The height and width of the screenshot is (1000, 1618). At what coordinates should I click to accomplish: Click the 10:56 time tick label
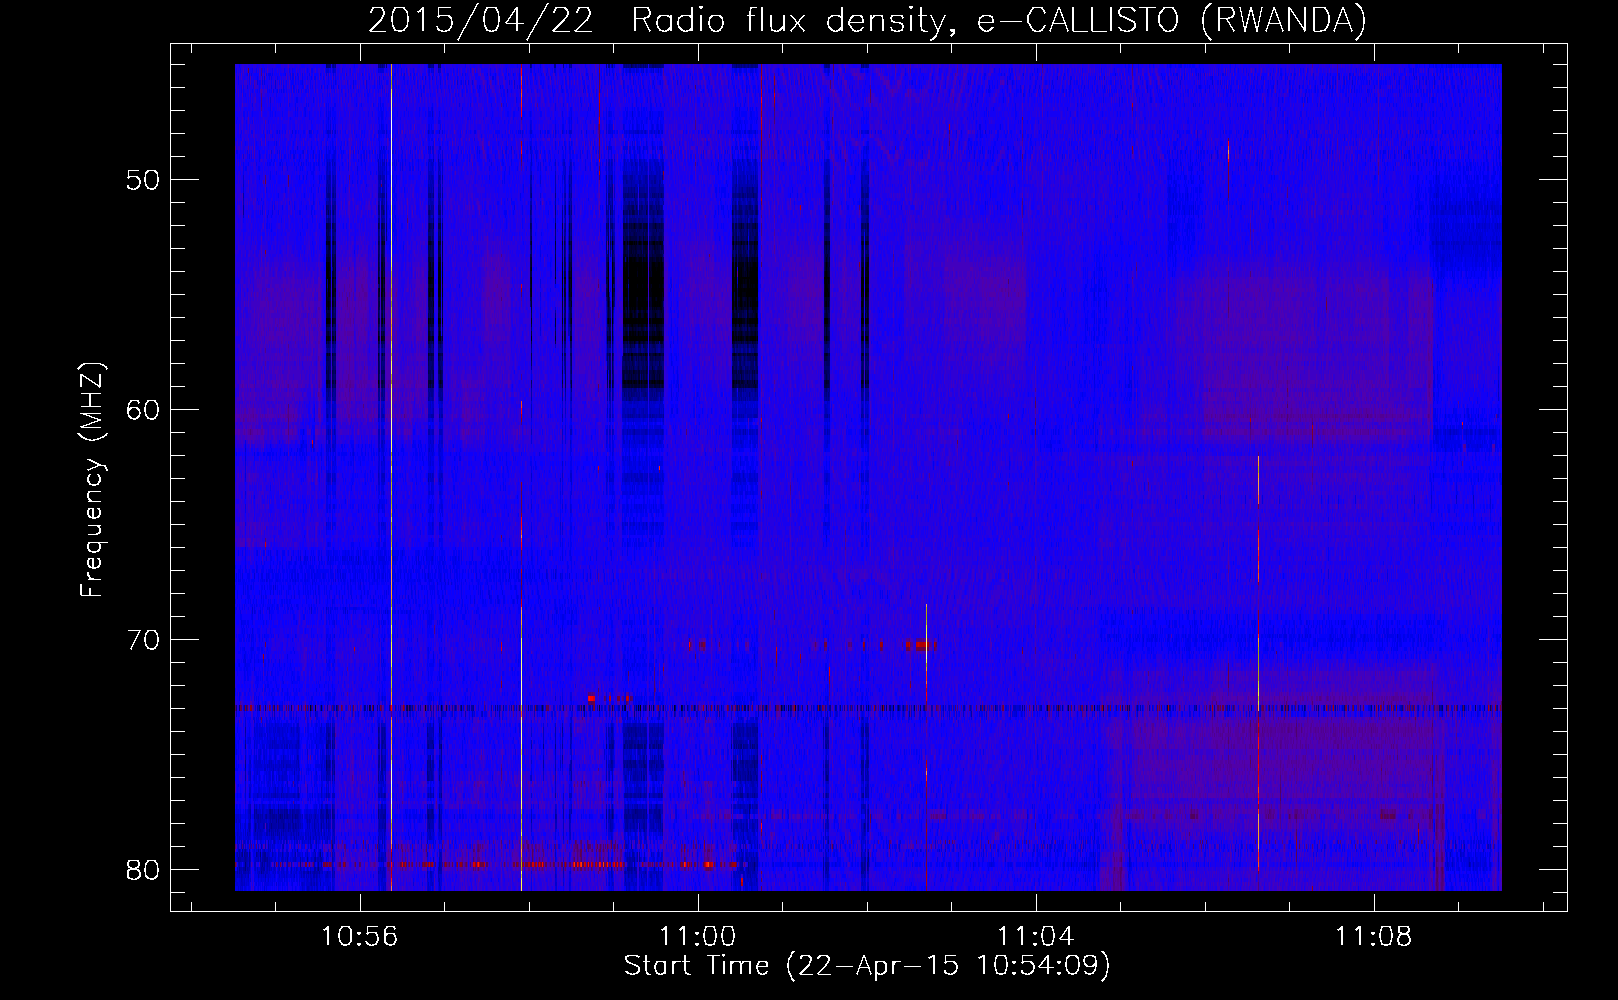pyautogui.click(x=359, y=937)
